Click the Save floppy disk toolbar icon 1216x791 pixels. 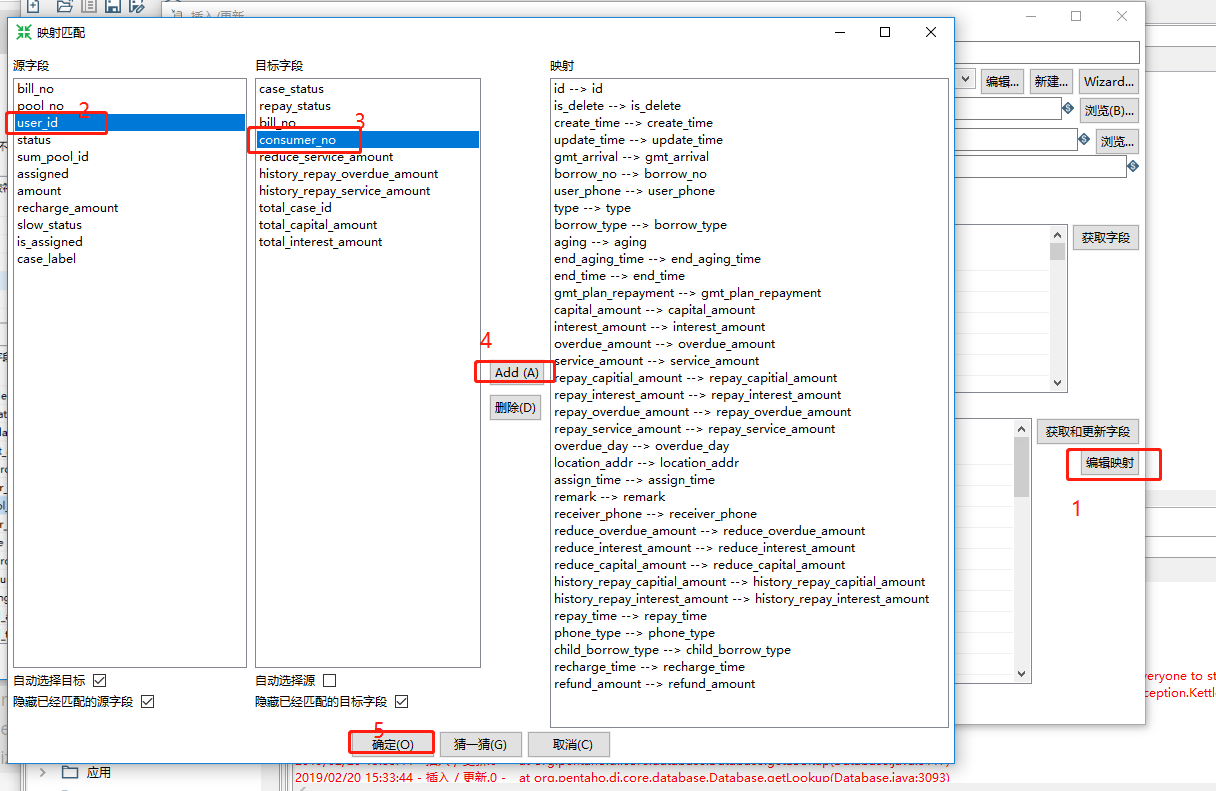tap(112, 5)
